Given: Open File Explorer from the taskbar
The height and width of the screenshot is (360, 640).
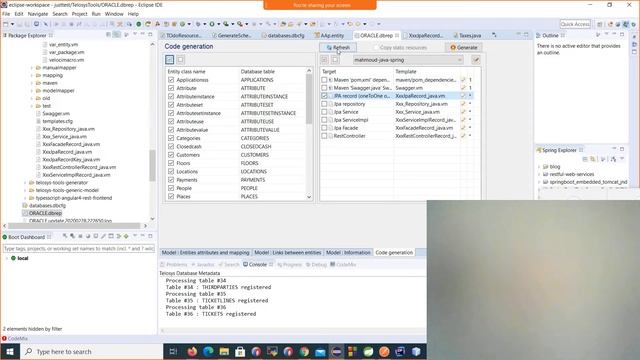Looking at the screenshot, I should pyautogui.click(x=224, y=351).
